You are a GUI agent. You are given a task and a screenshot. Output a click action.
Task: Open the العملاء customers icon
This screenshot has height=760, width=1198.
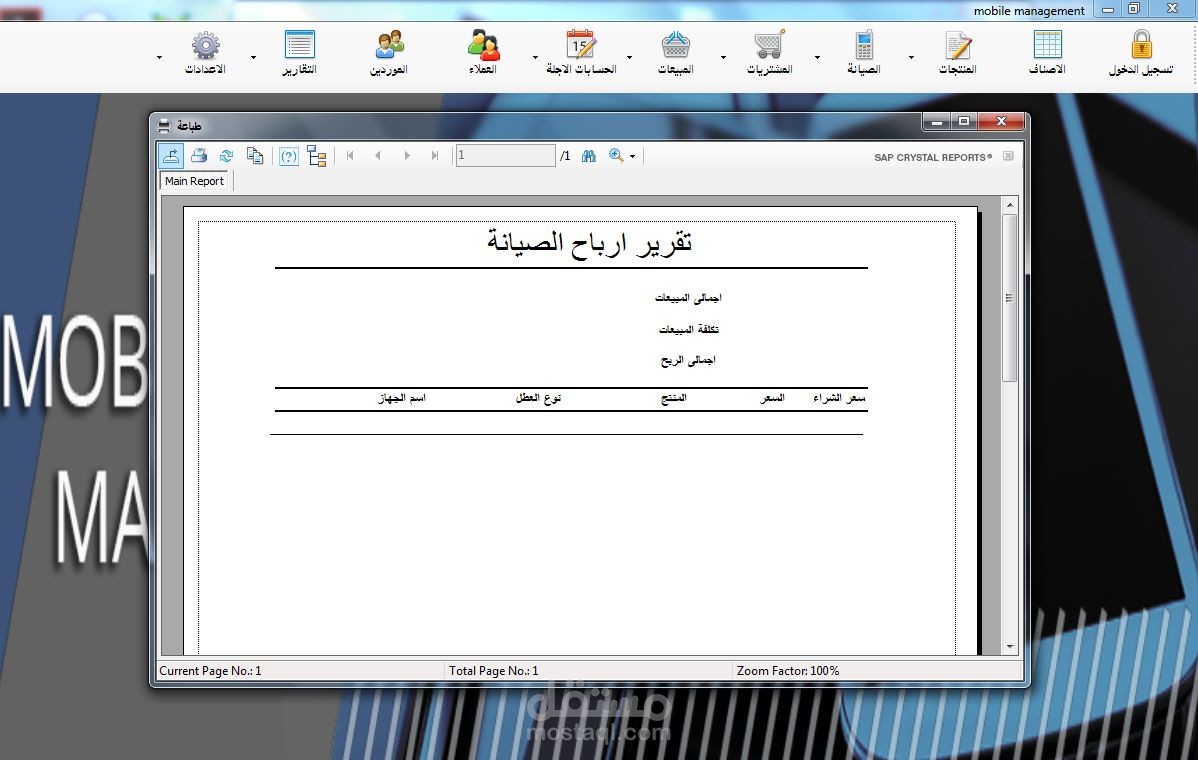[x=484, y=45]
